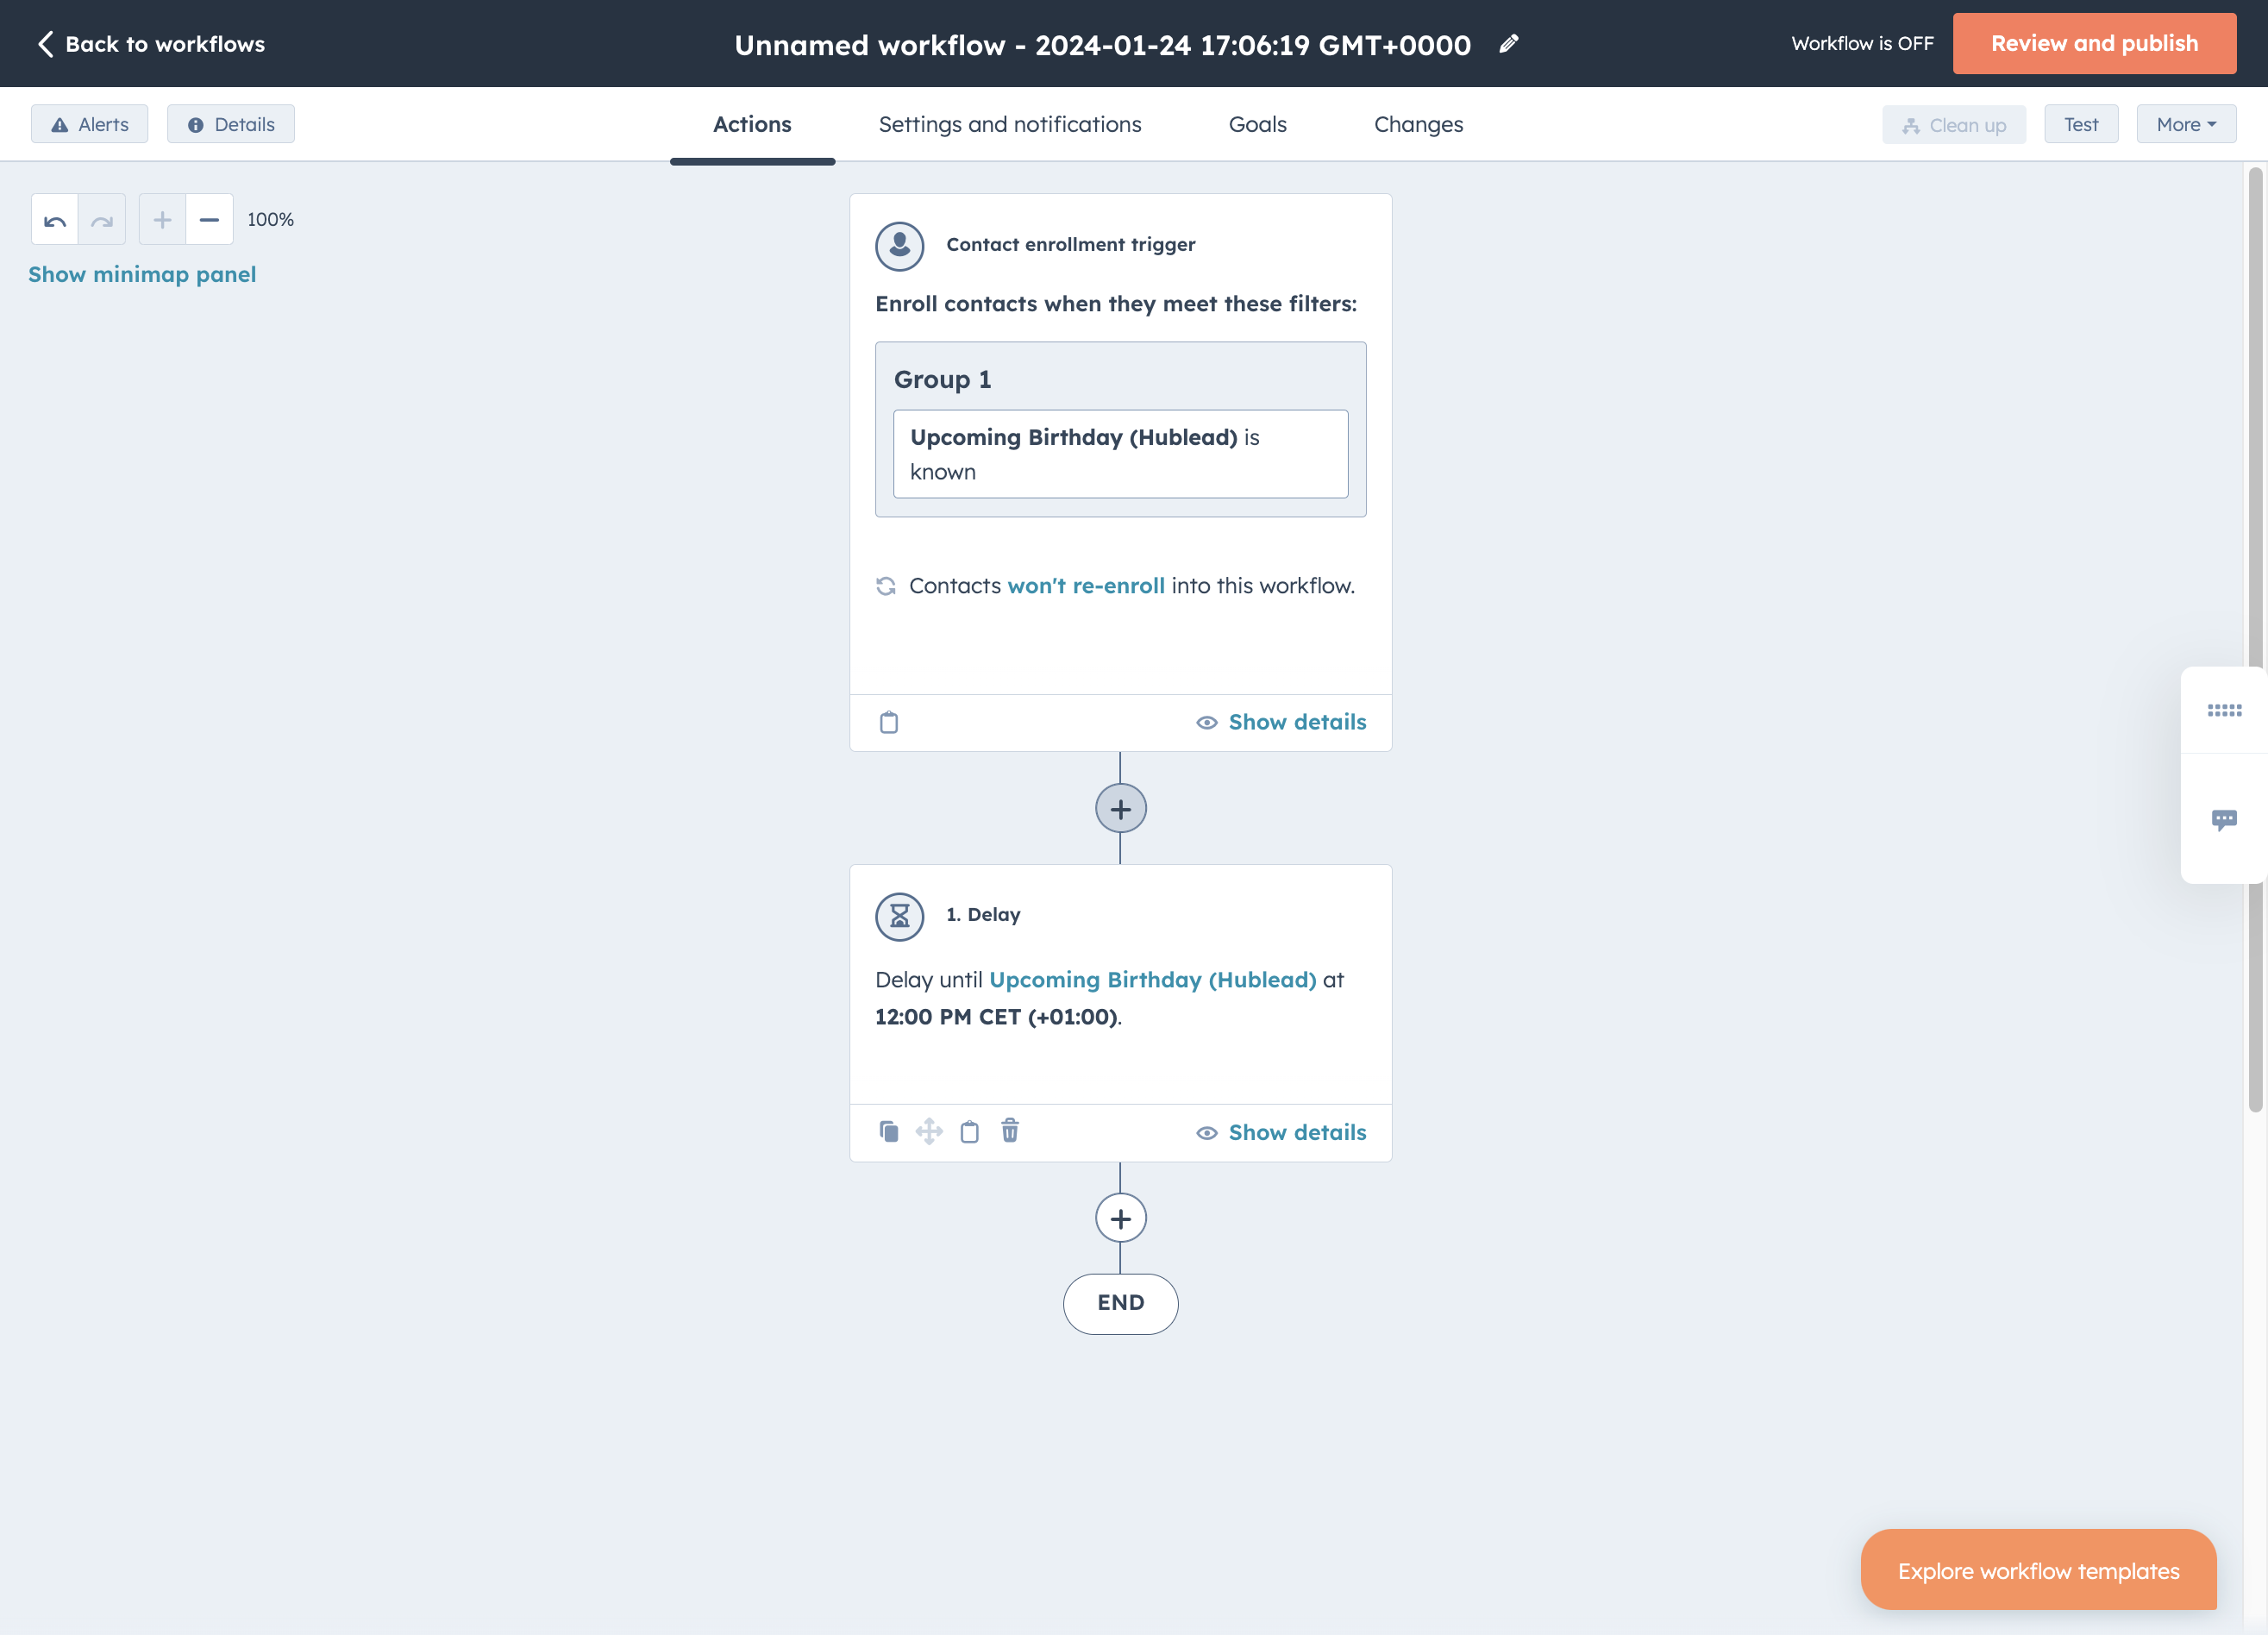Screen dimensions: 2268x1635
Task: Open Settings and notifications tab
Action: pyautogui.click(x=1010, y=124)
